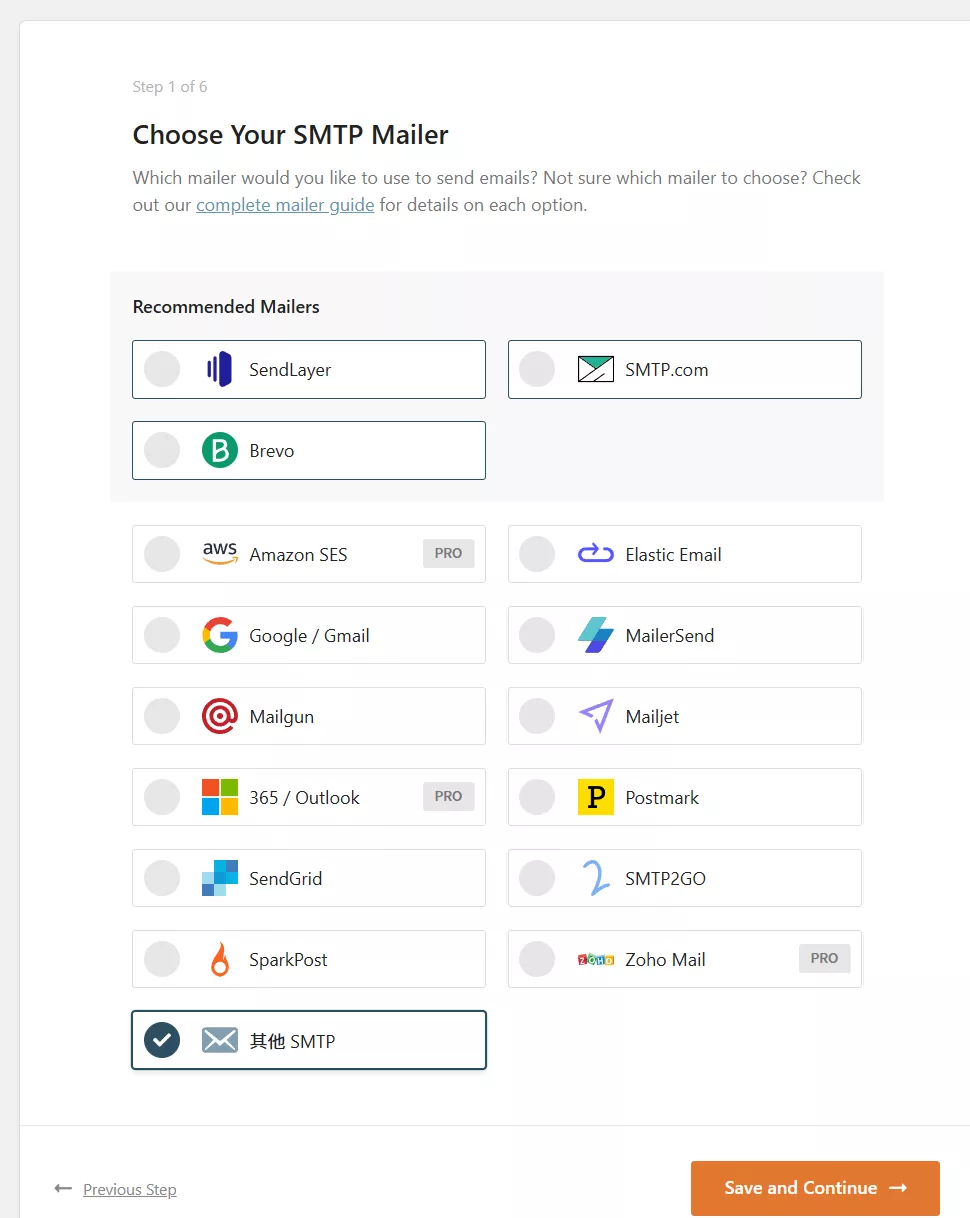Click the AWS logo icon
This screenshot has height=1218, width=970.
click(219, 554)
